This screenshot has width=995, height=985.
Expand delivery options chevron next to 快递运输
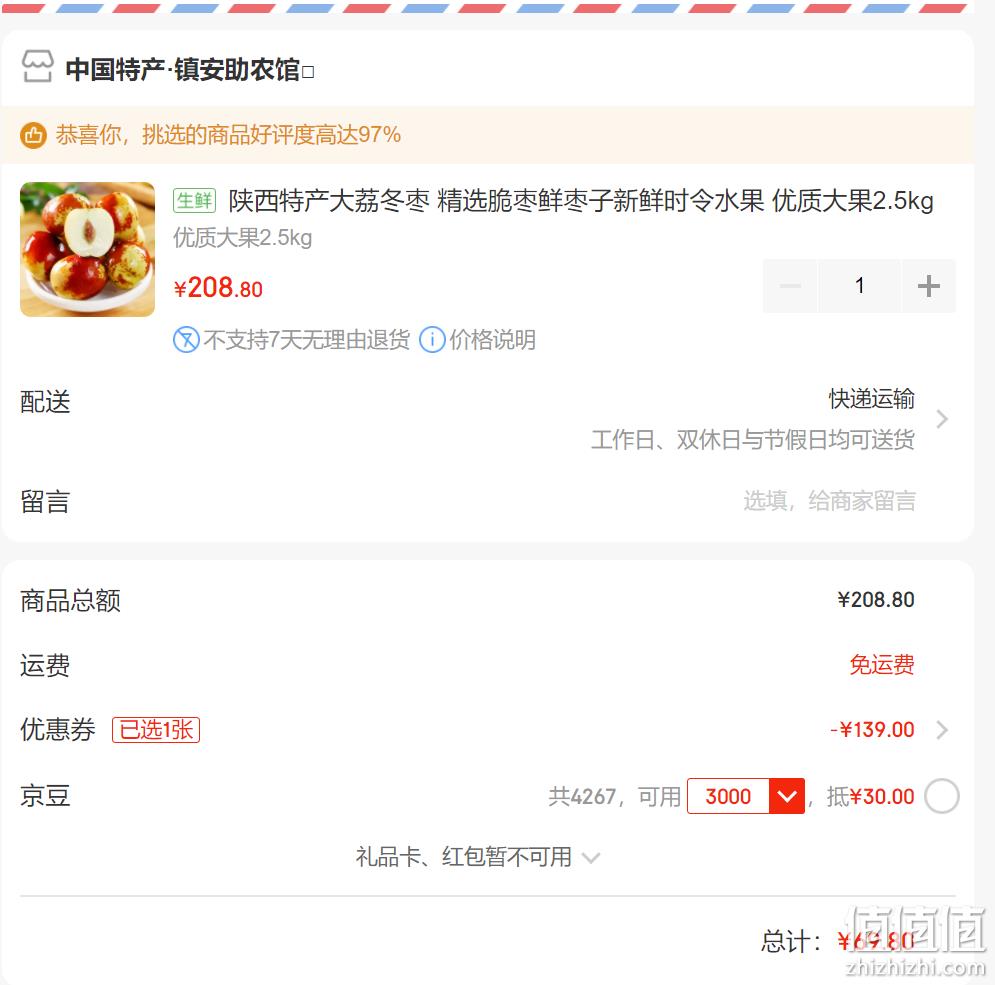942,419
